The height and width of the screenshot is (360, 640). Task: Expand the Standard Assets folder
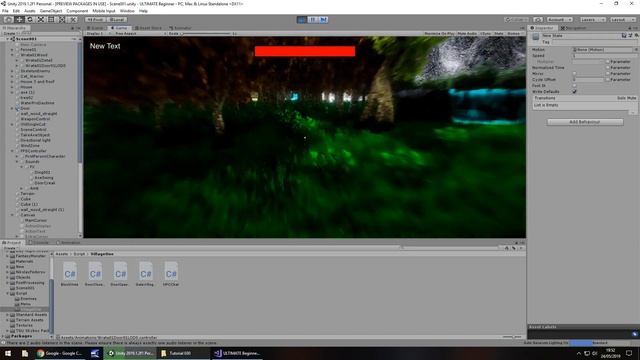(x=7, y=315)
